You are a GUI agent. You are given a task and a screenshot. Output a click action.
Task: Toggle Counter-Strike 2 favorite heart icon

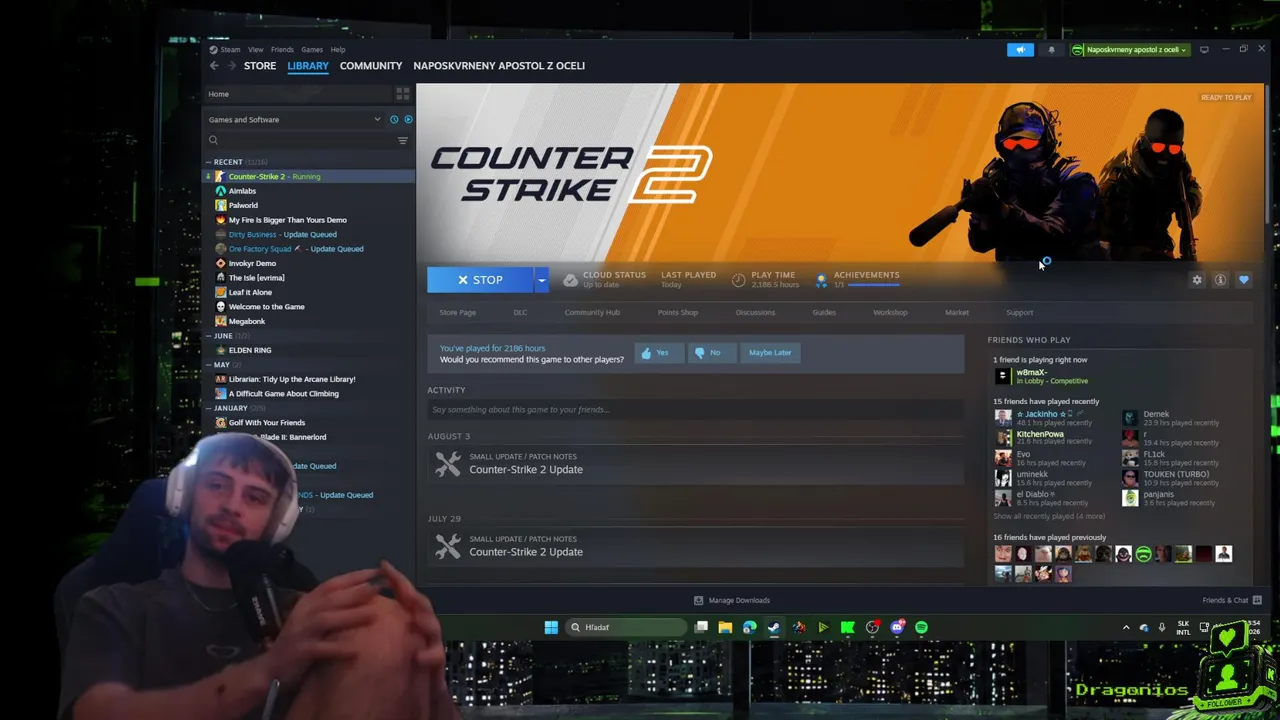(x=1244, y=280)
